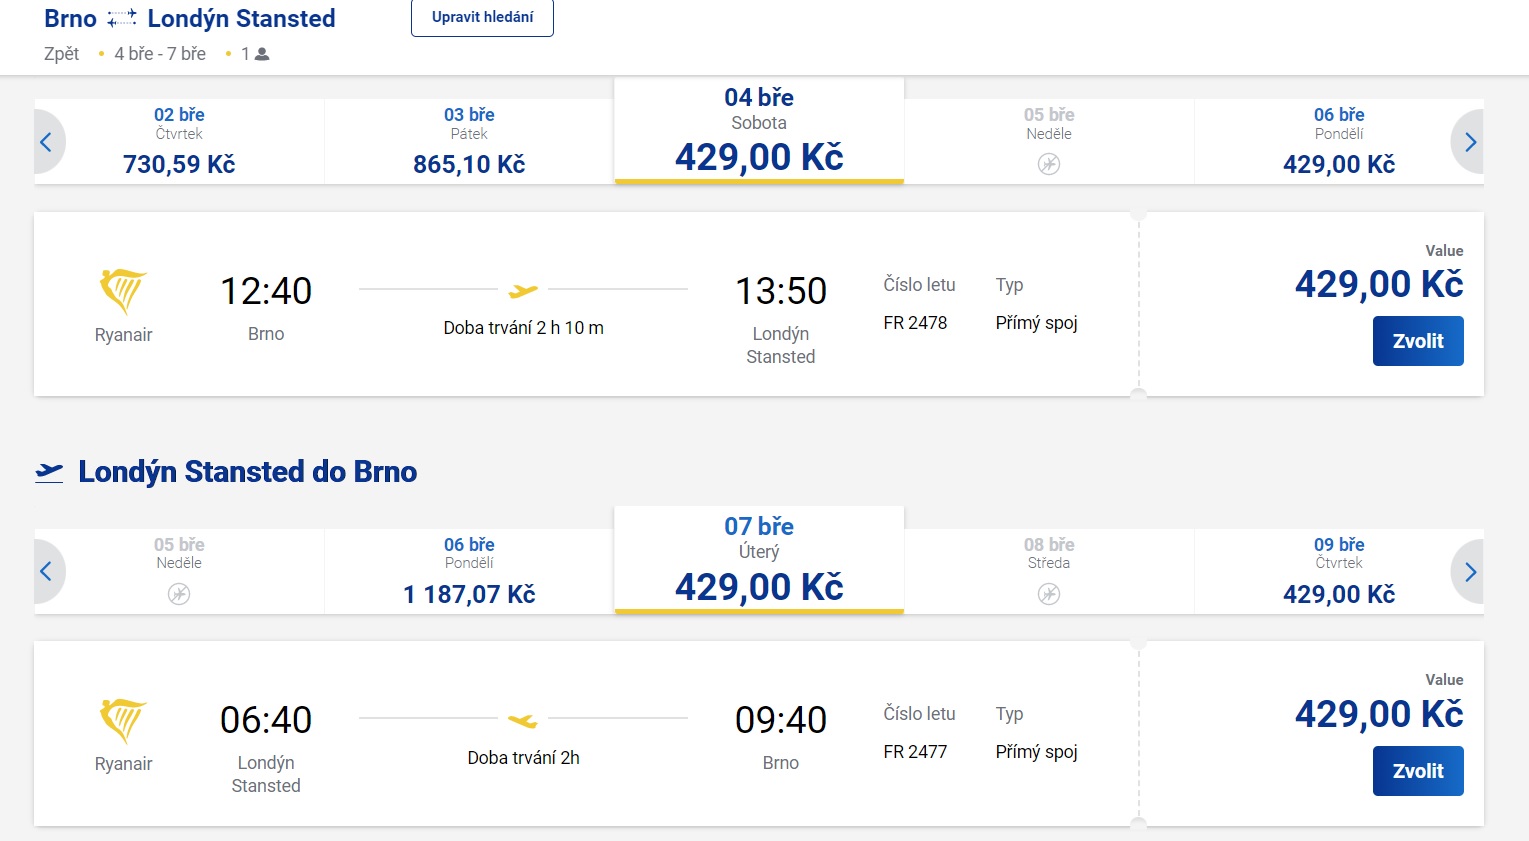Select outbound date 02 bře Čtvrtek
1529x841 pixels.
click(x=179, y=141)
